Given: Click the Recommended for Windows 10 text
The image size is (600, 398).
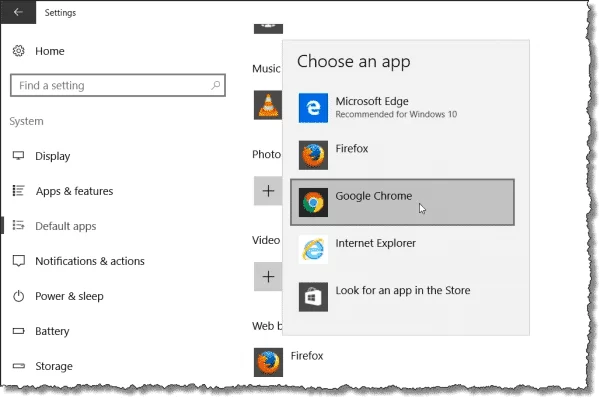Looking at the screenshot, I should 396,114.
